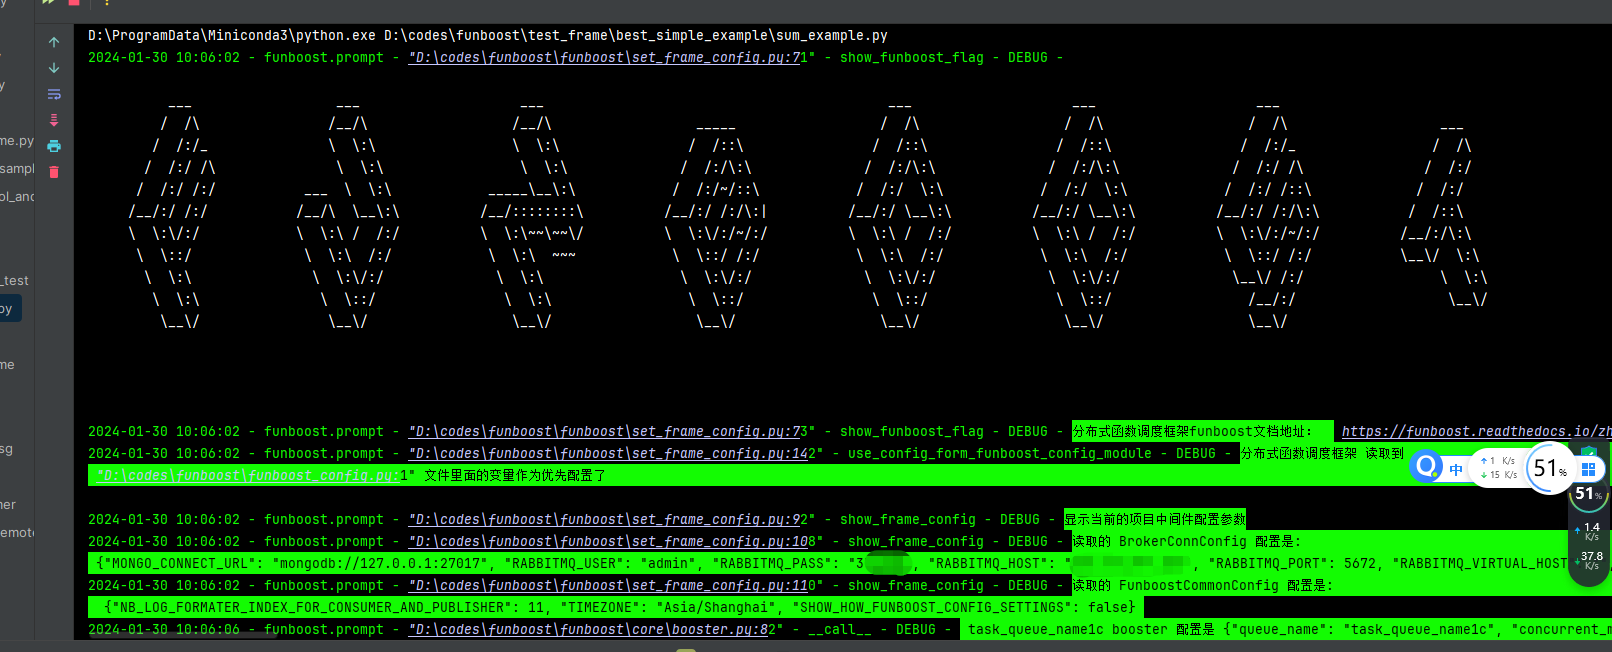Click the 读取的 BrokerConnConfig 配置是 message
The height and width of the screenshot is (652, 1612).
(1187, 541)
